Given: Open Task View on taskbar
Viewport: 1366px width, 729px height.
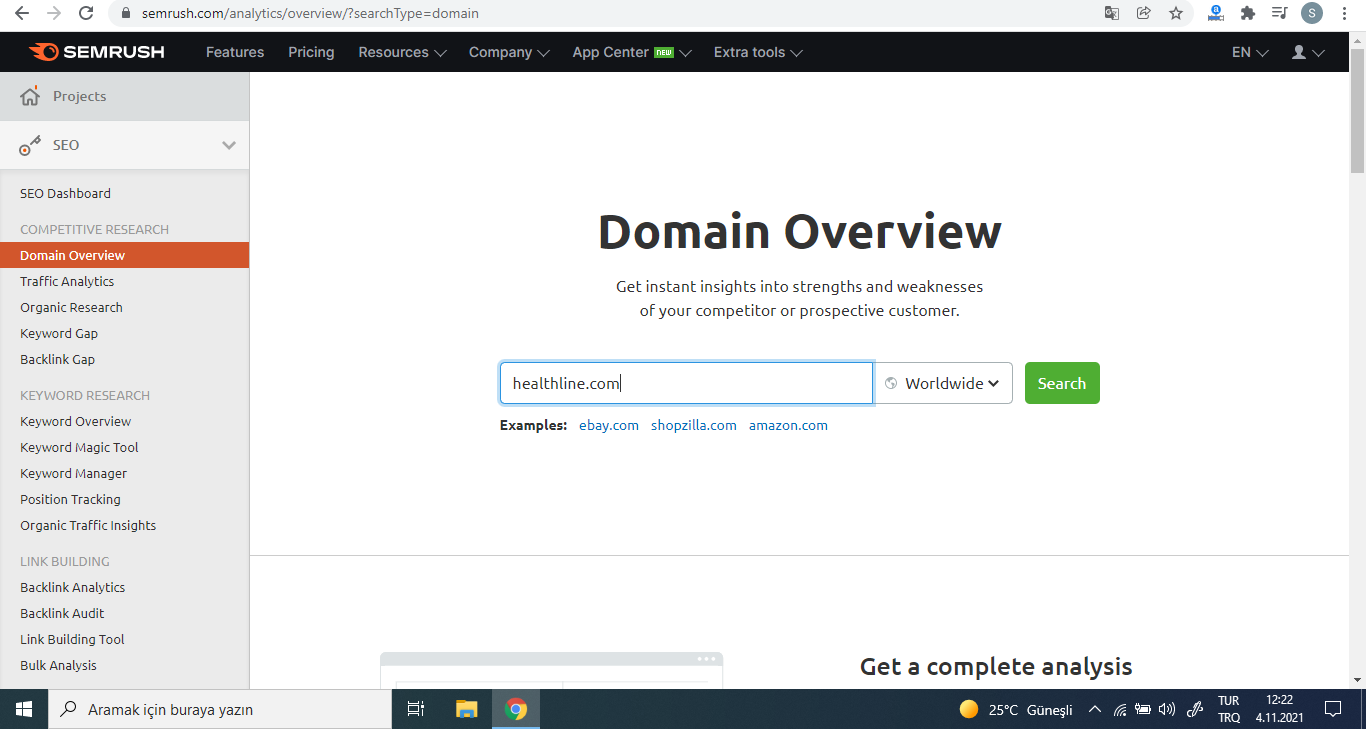Looking at the screenshot, I should coord(416,709).
